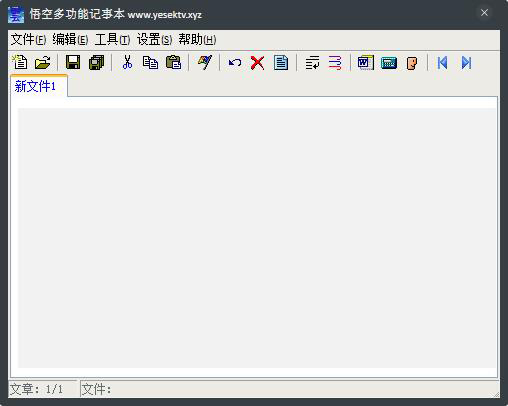Open a file with the folder icon
Viewport: 508px width, 406px height.
43,62
